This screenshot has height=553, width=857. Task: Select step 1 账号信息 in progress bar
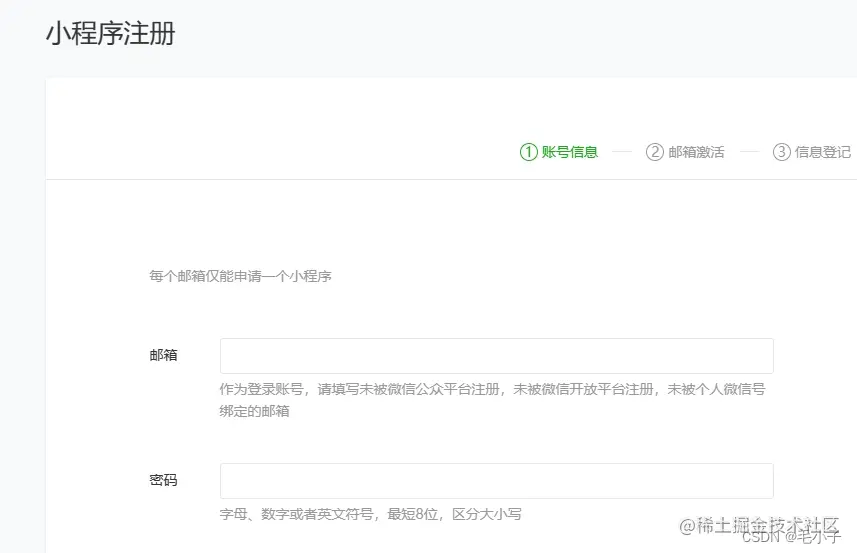coord(559,152)
